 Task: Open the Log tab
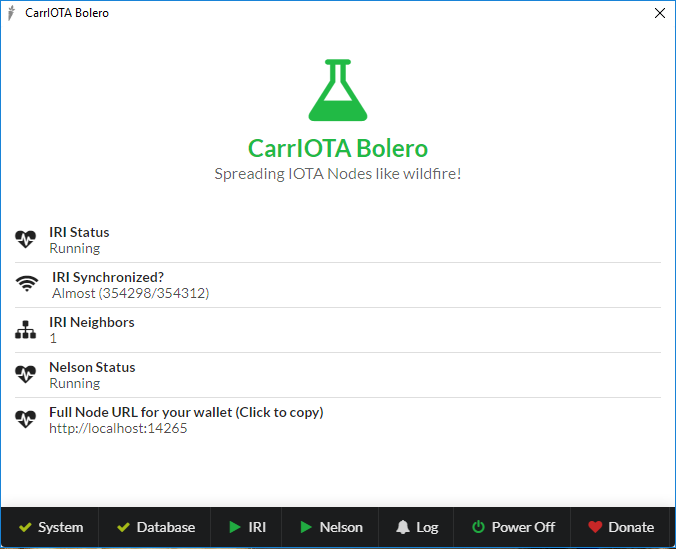pyautogui.click(x=416, y=527)
